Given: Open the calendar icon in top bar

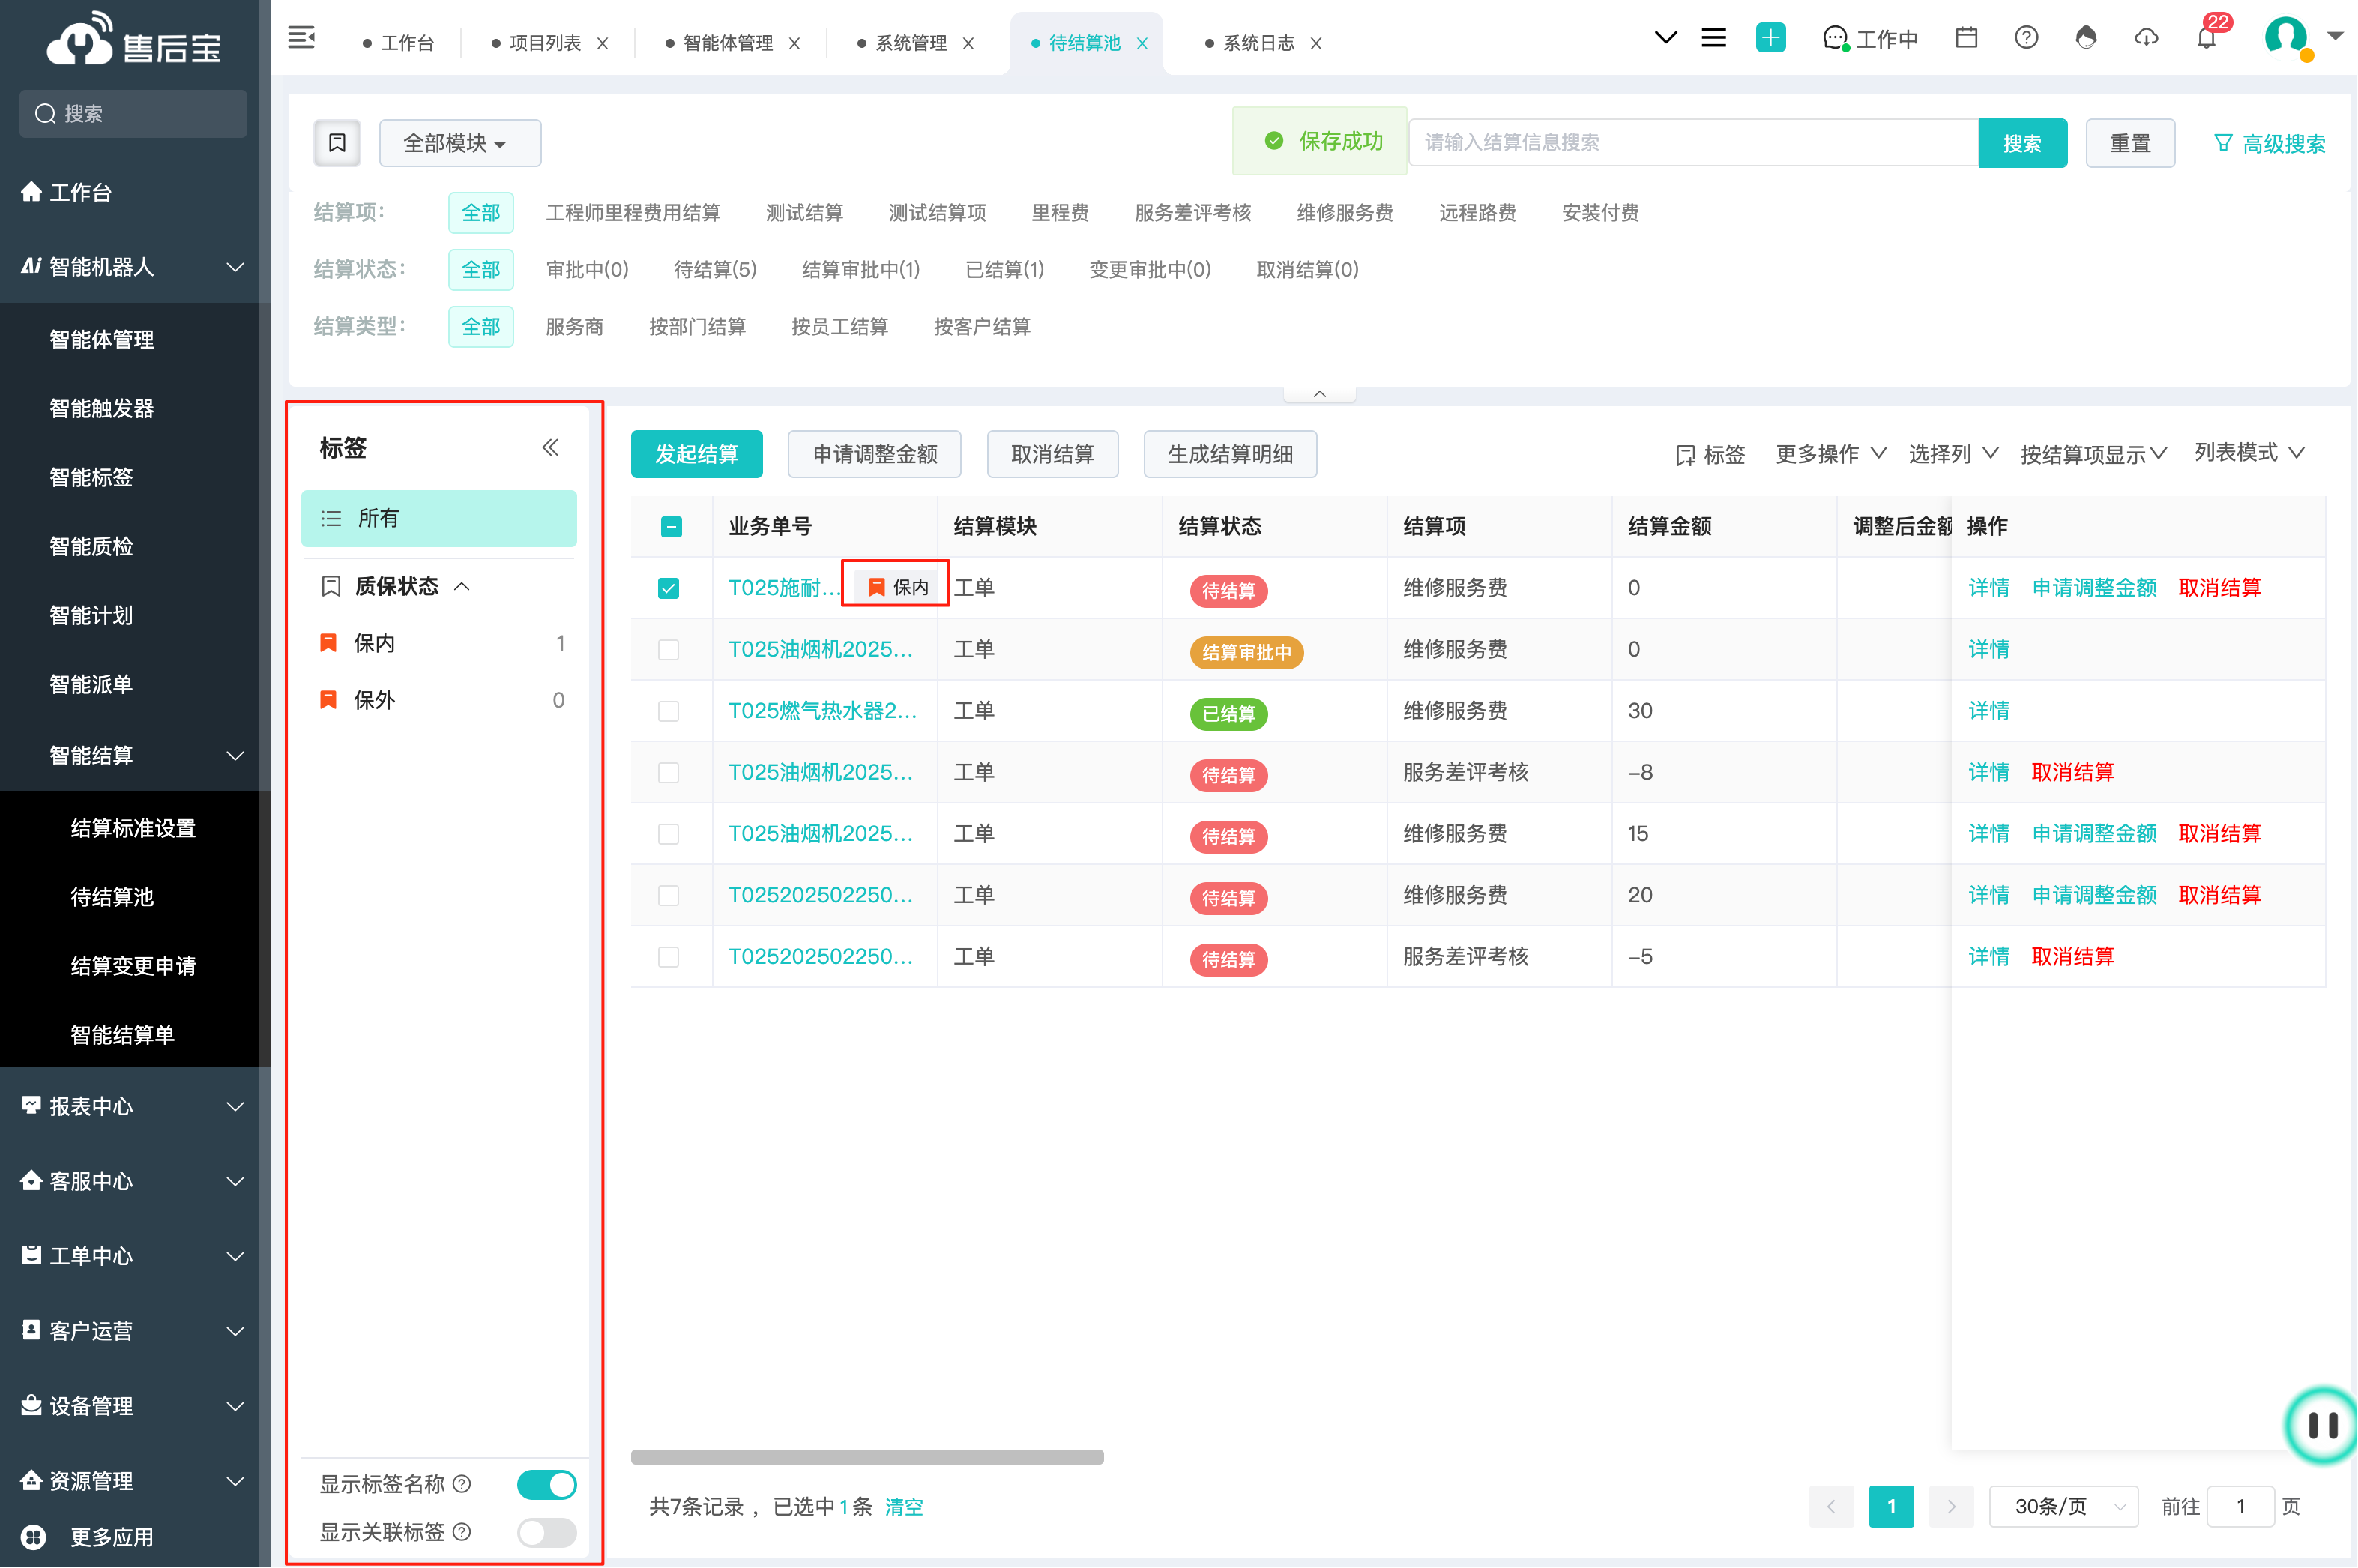Looking at the screenshot, I should coord(1966,38).
